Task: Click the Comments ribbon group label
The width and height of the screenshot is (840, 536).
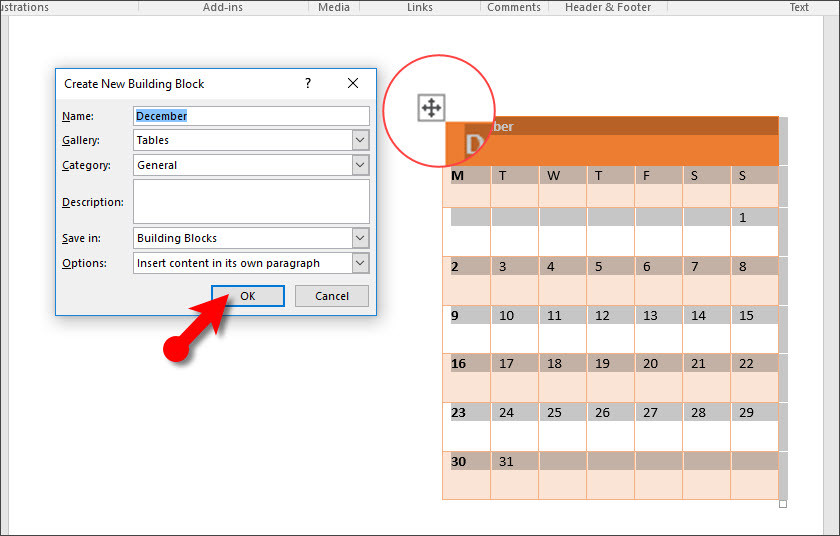Action: tap(514, 7)
